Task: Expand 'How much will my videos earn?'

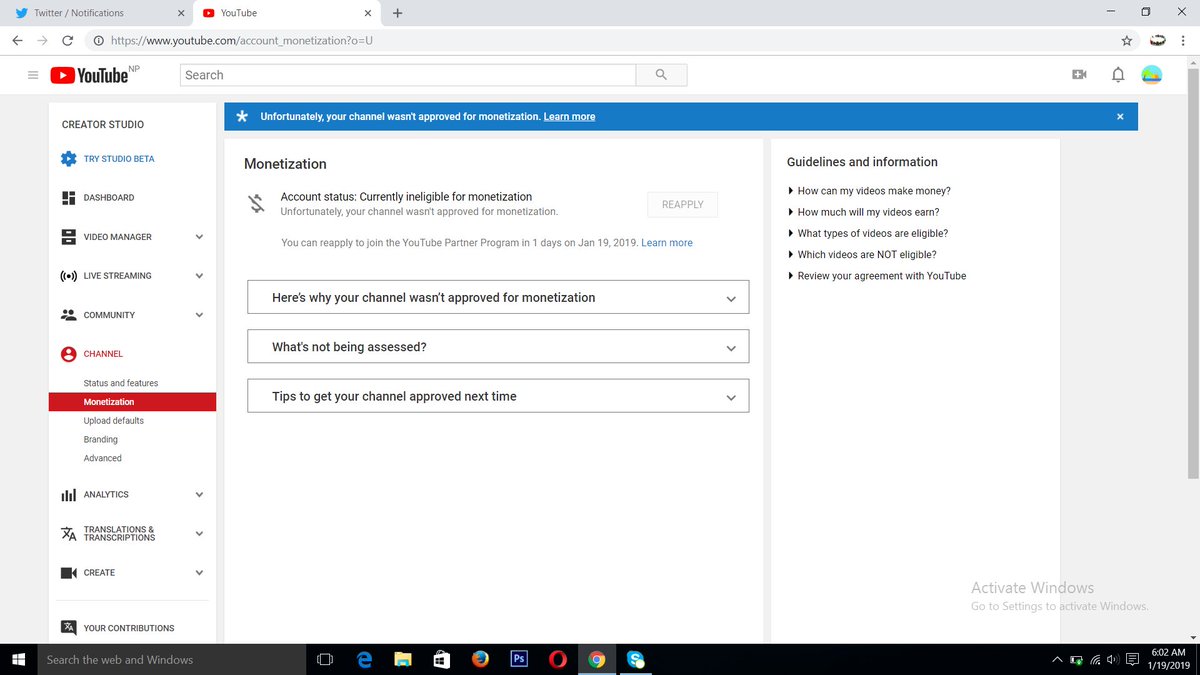Action: click(x=863, y=212)
